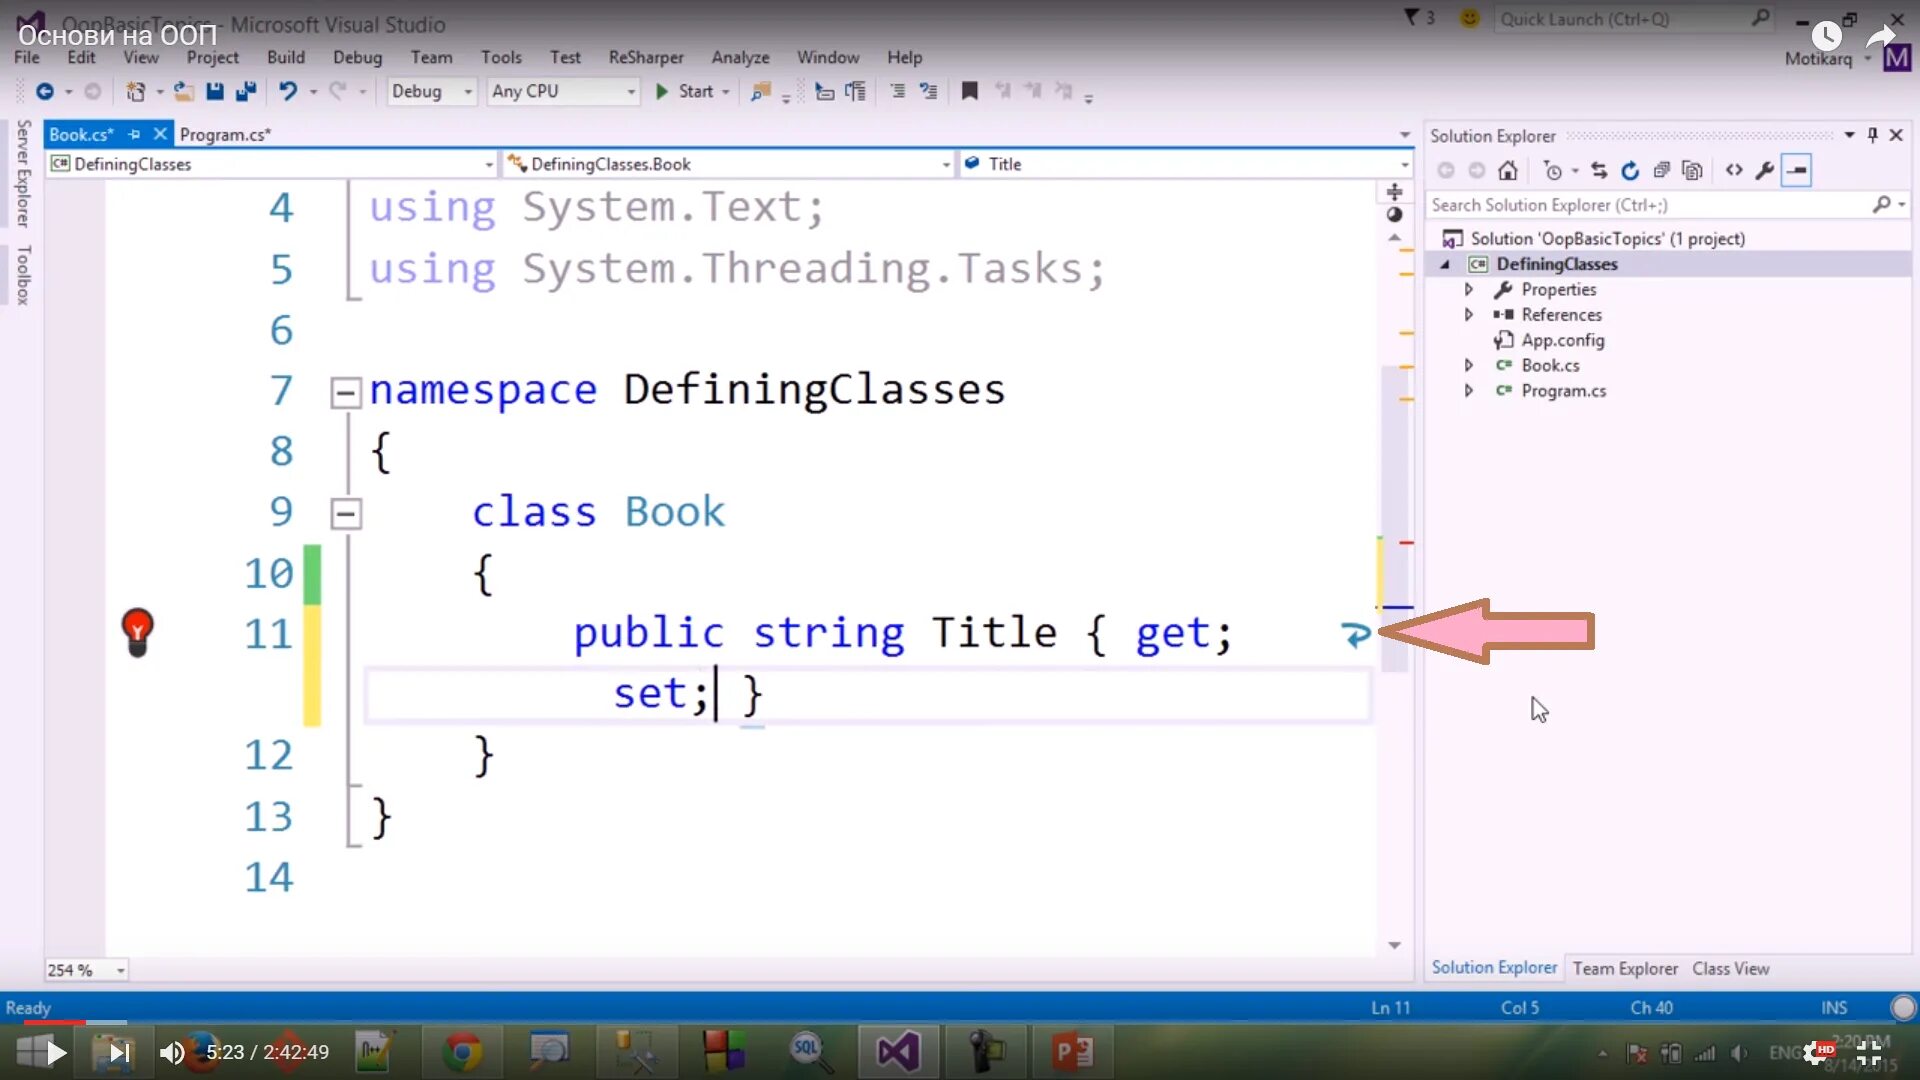Mute the video with the volume icon
The image size is (1920, 1080).
tap(172, 1052)
